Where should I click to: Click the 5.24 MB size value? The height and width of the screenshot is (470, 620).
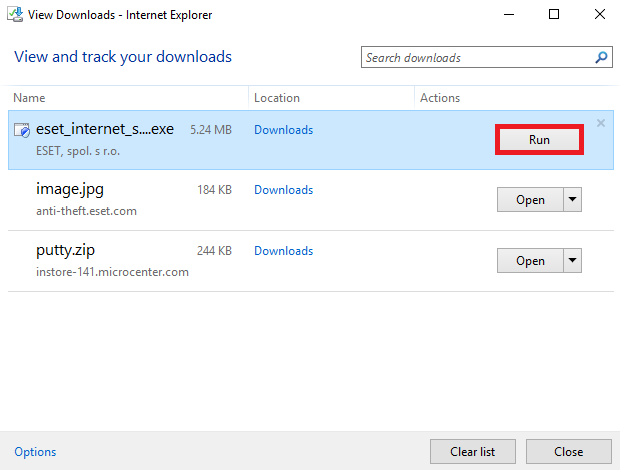(x=211, y=130)
